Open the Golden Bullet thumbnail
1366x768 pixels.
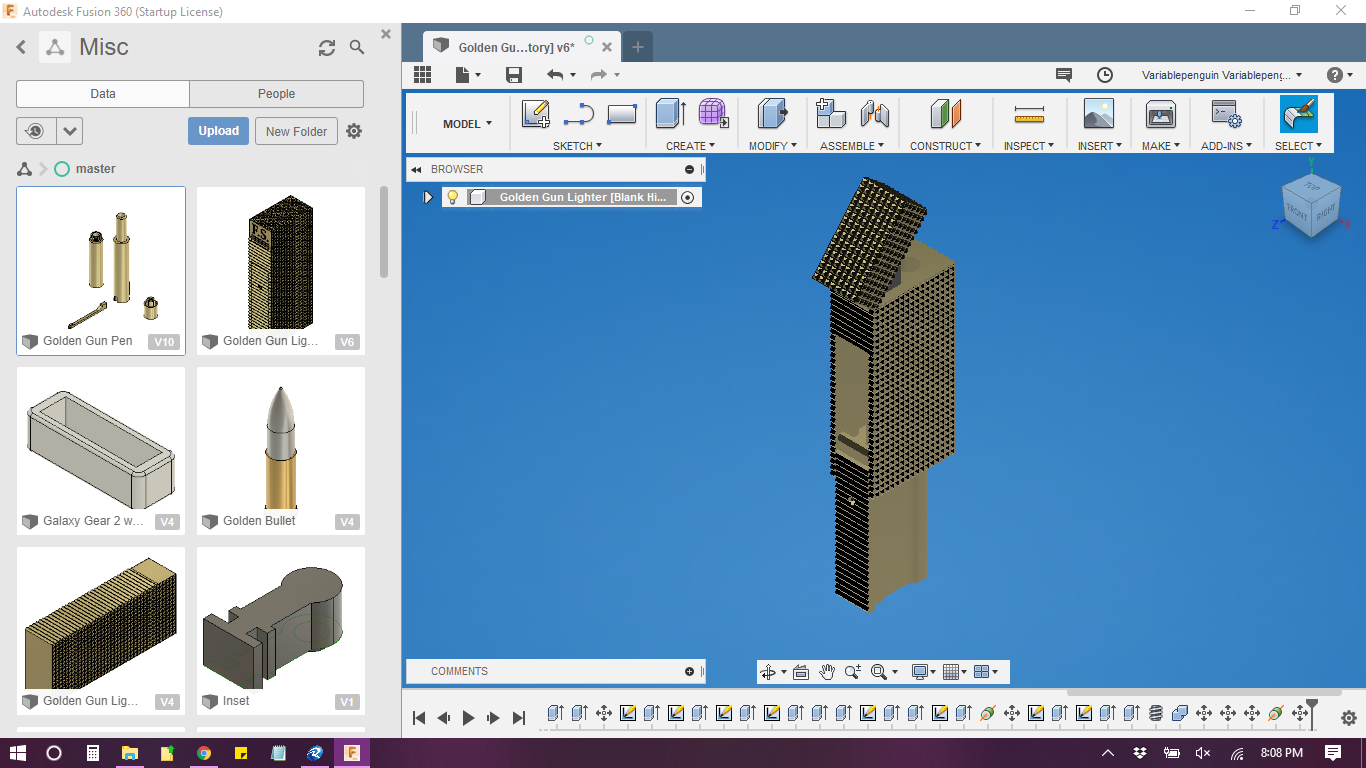pyautogui.click(x=281, y=451)
